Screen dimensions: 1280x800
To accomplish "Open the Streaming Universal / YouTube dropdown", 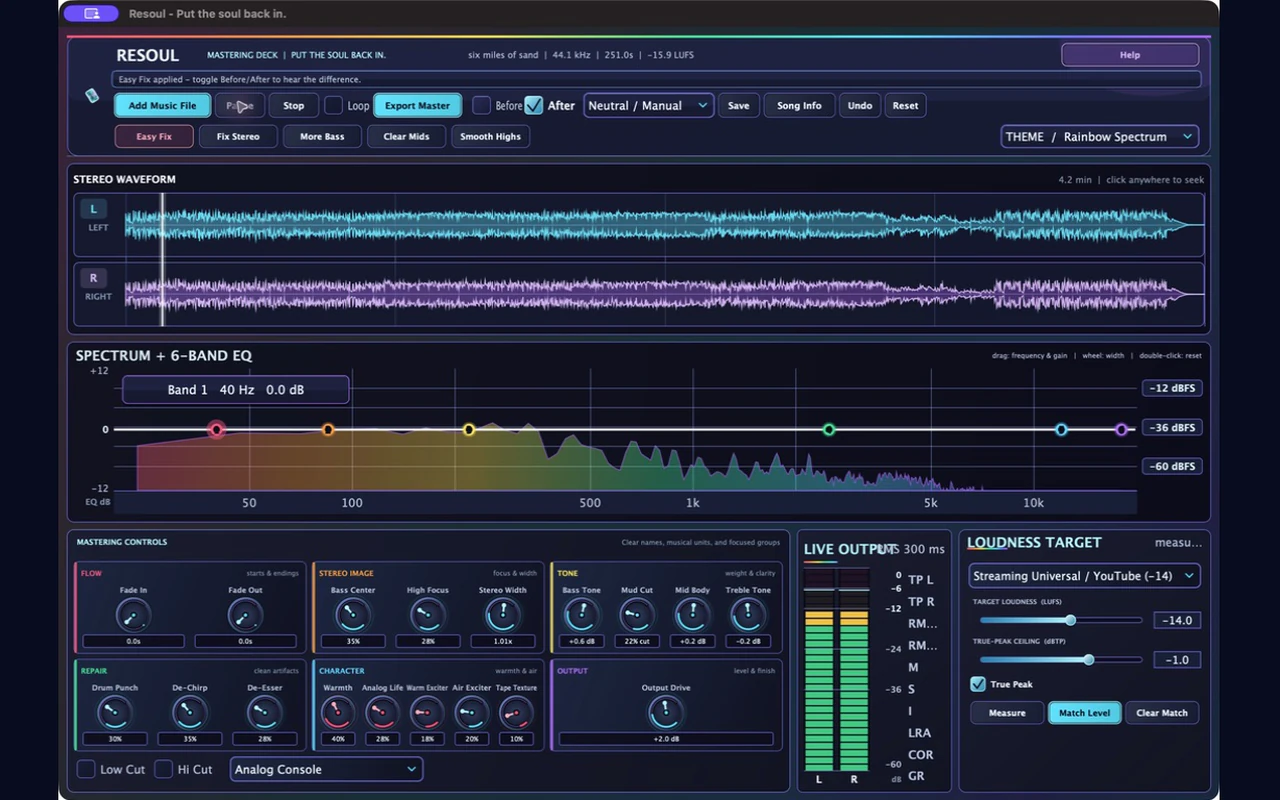I will click(1084, 576).
